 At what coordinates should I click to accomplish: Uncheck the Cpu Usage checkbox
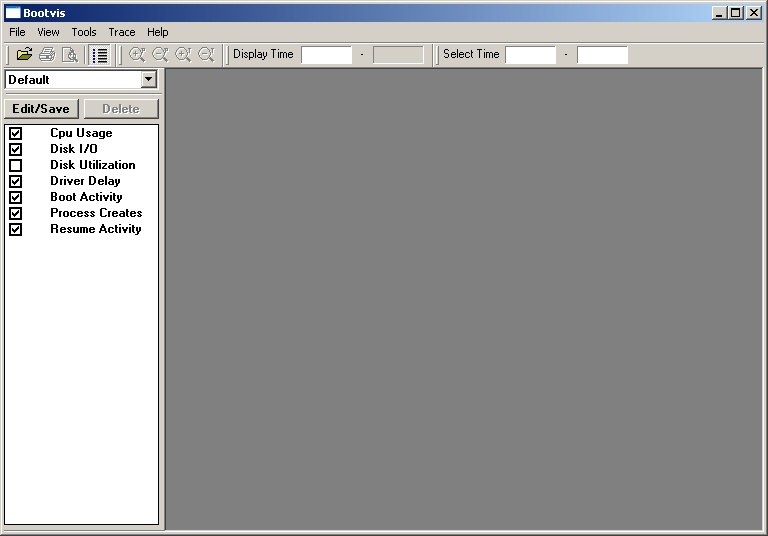[x=16, y=133]
